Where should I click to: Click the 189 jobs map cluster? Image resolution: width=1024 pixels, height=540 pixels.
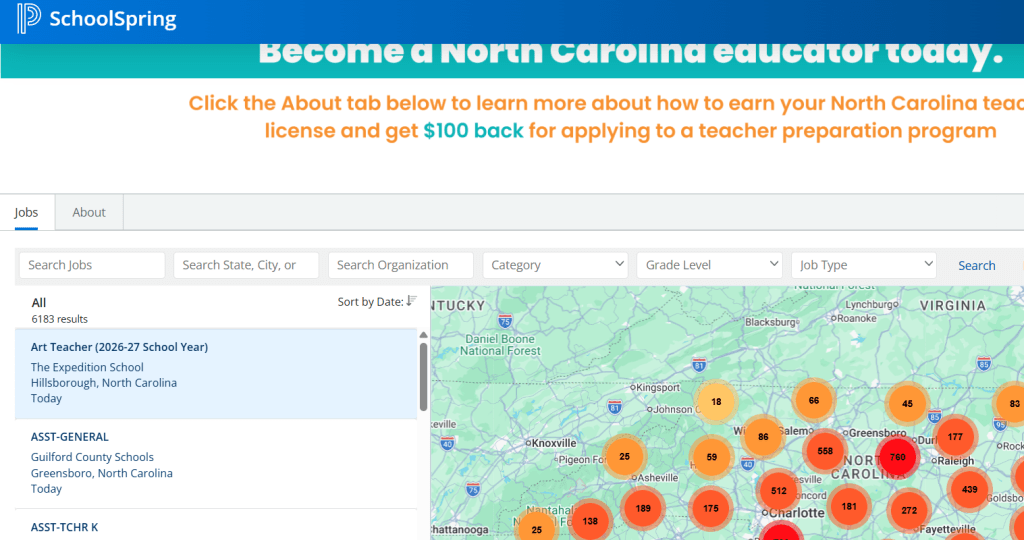pyautogui.click(x=643, y=508)
